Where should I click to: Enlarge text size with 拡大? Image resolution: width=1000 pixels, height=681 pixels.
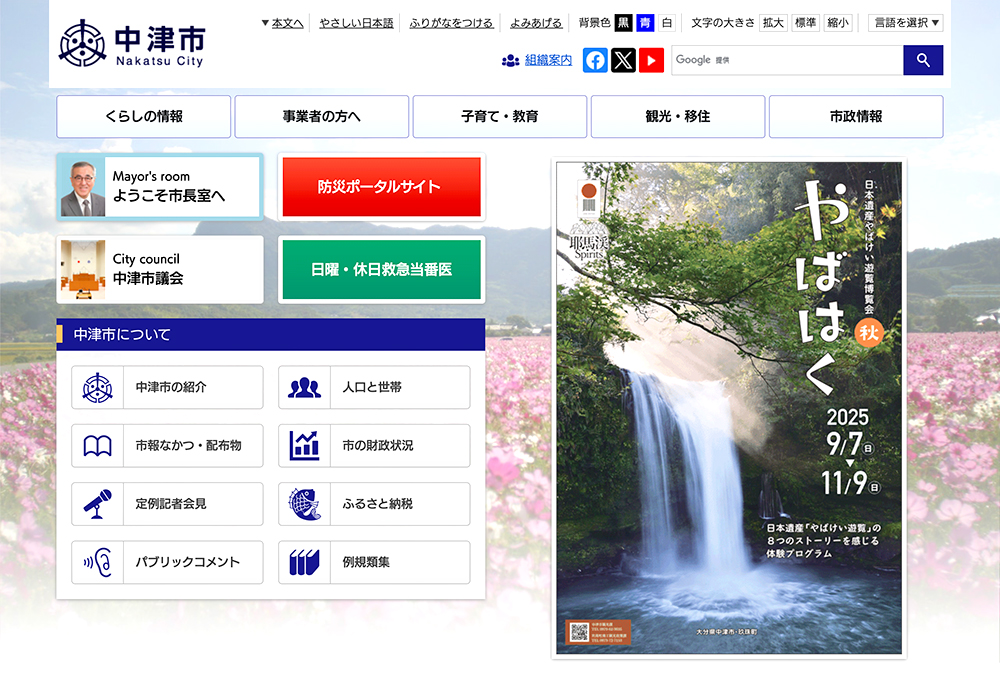click(x=773, y=23)
